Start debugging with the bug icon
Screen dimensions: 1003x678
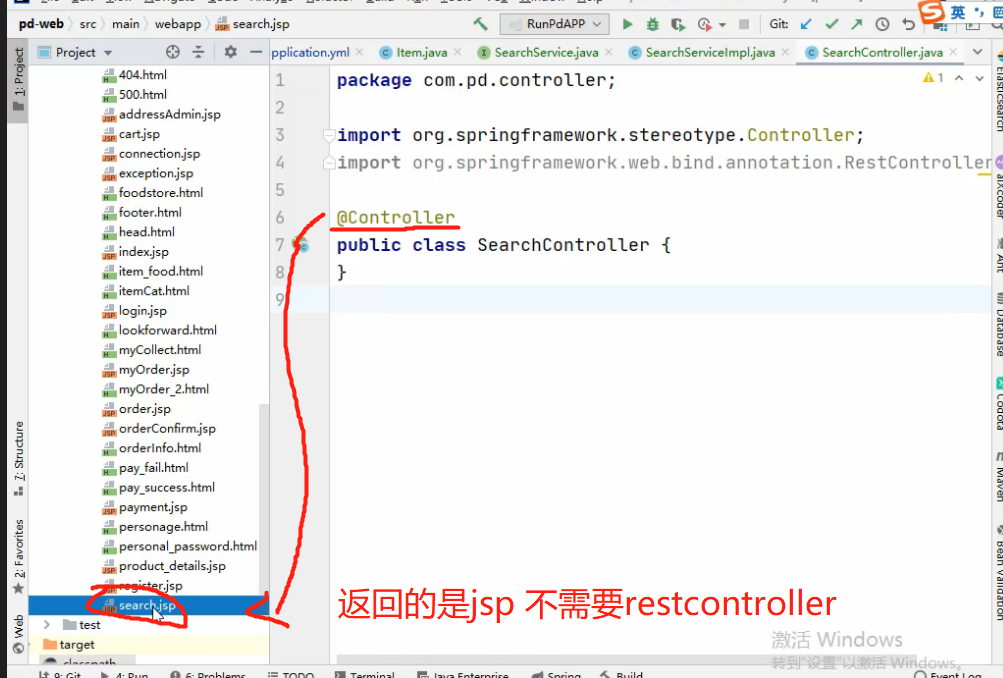pyautogui.click(x=652, y=24)
